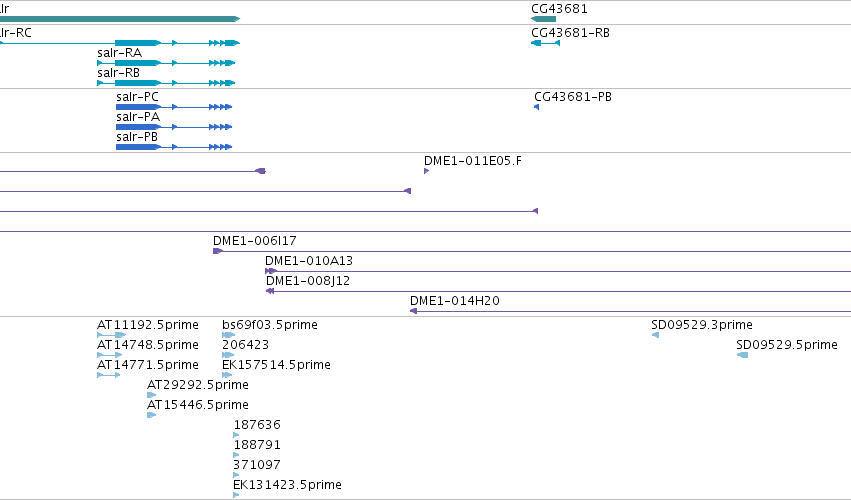Click the AT11192.5prime label

coord(148,325)
